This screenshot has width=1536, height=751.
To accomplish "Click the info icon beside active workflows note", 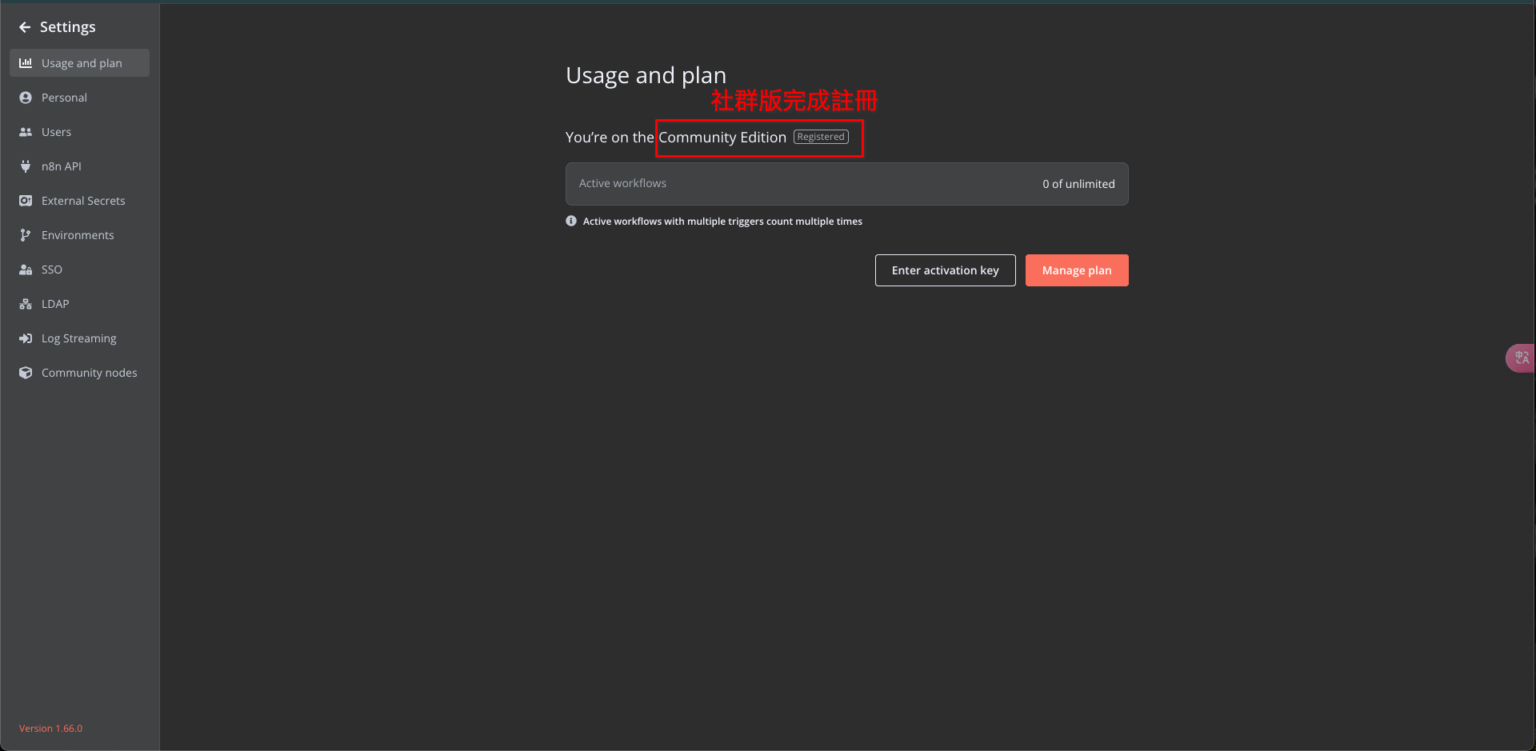I will 571,221.
